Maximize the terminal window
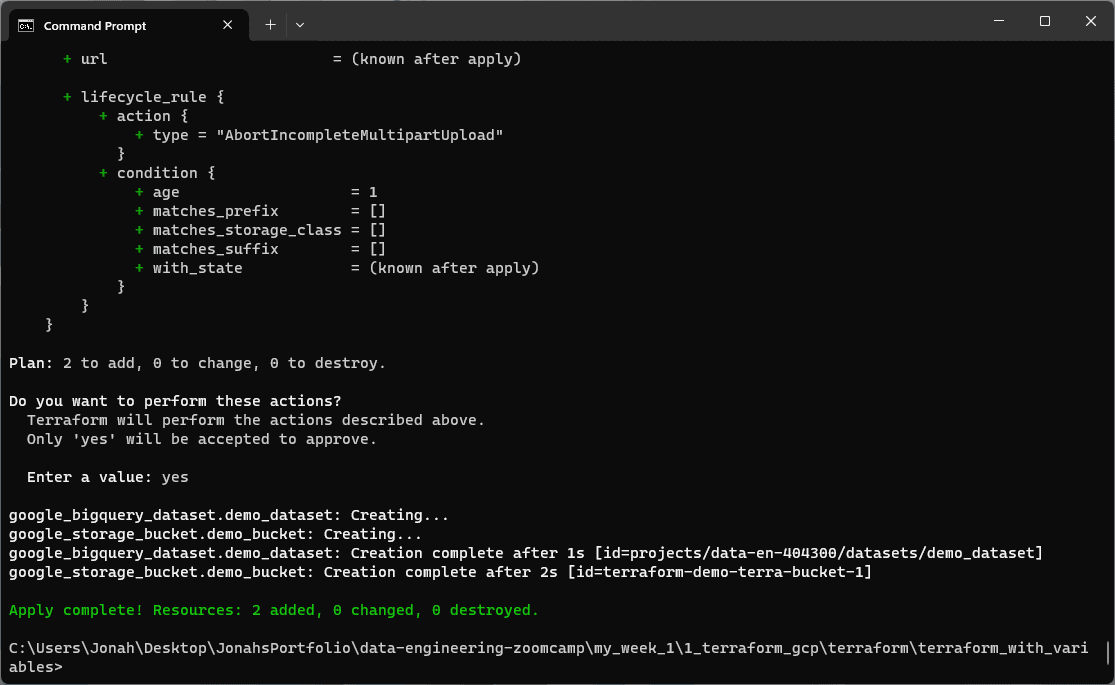Image resolution: width=1115 pixels, height=685 pixels. [1045, 21]
